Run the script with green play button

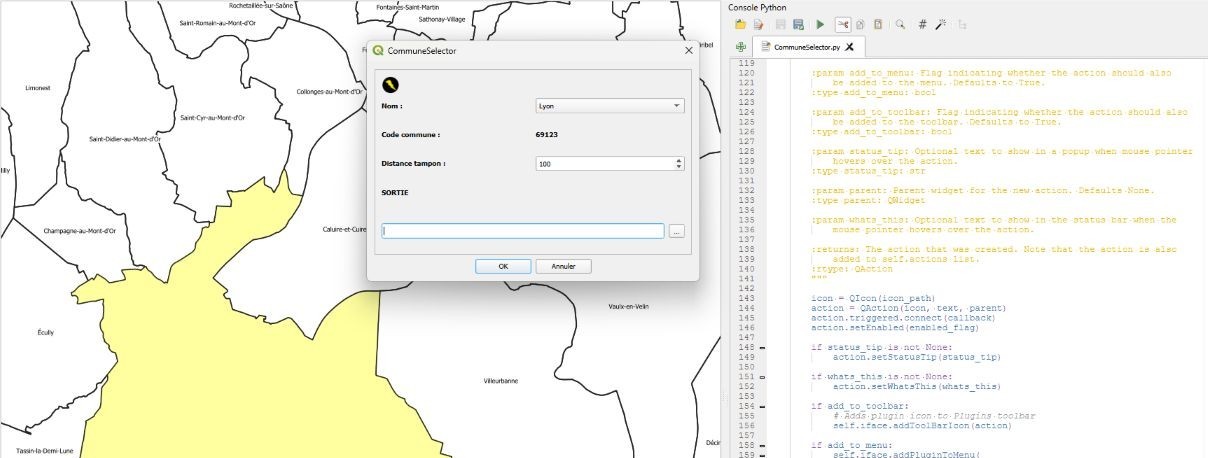[x=820, y=24]
